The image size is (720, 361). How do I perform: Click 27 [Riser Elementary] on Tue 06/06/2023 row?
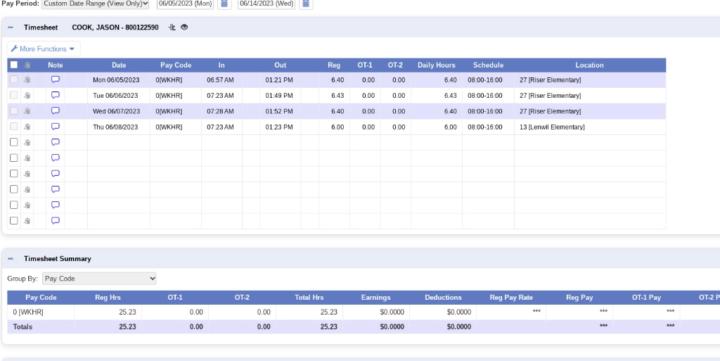coord(550,96)
